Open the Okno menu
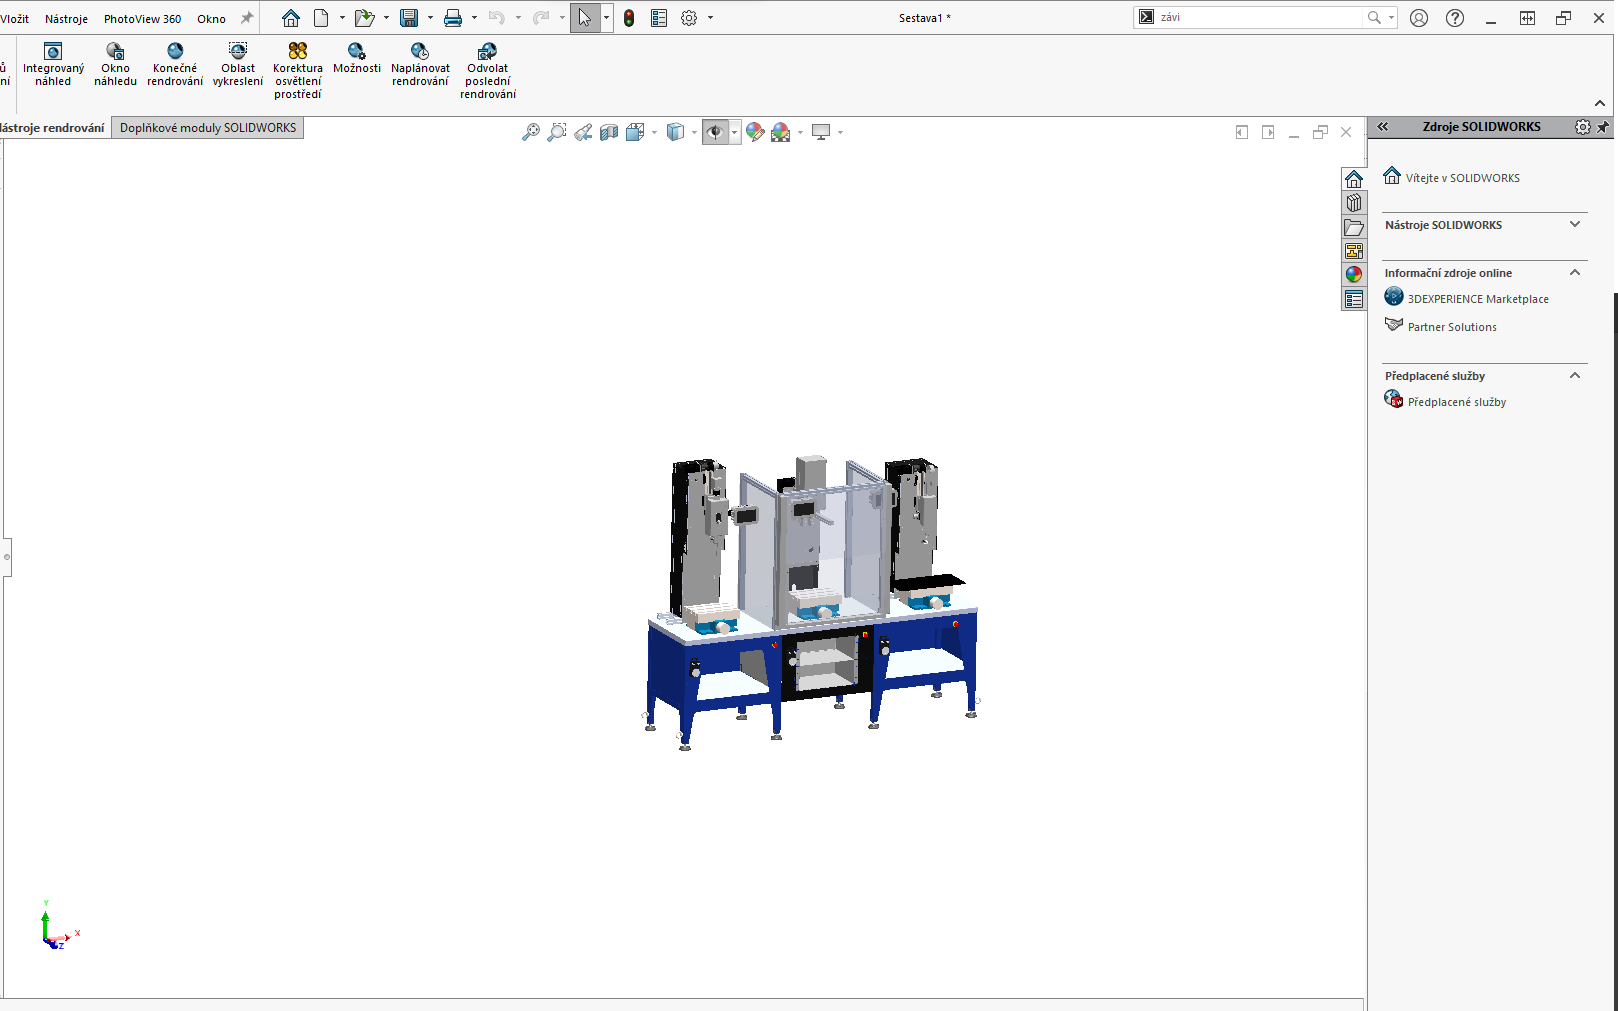The height and width of the screenshot is (1011, 1618). click(x=211, y=19)
